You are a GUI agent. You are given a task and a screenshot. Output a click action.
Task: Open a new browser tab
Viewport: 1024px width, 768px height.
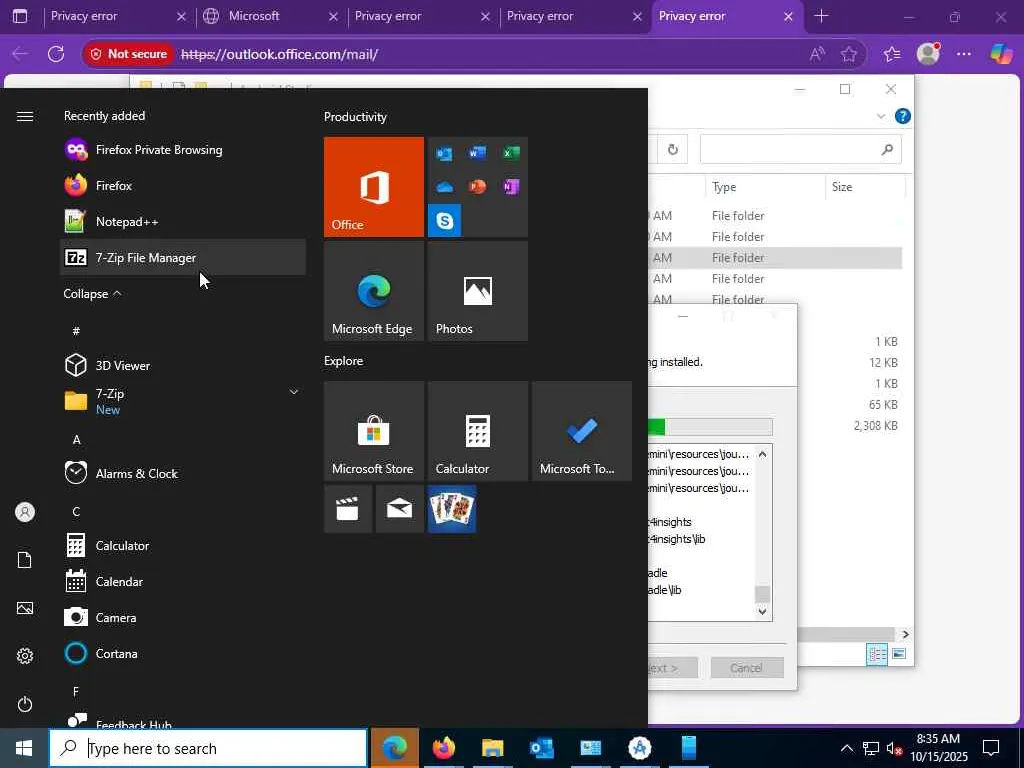822,16
